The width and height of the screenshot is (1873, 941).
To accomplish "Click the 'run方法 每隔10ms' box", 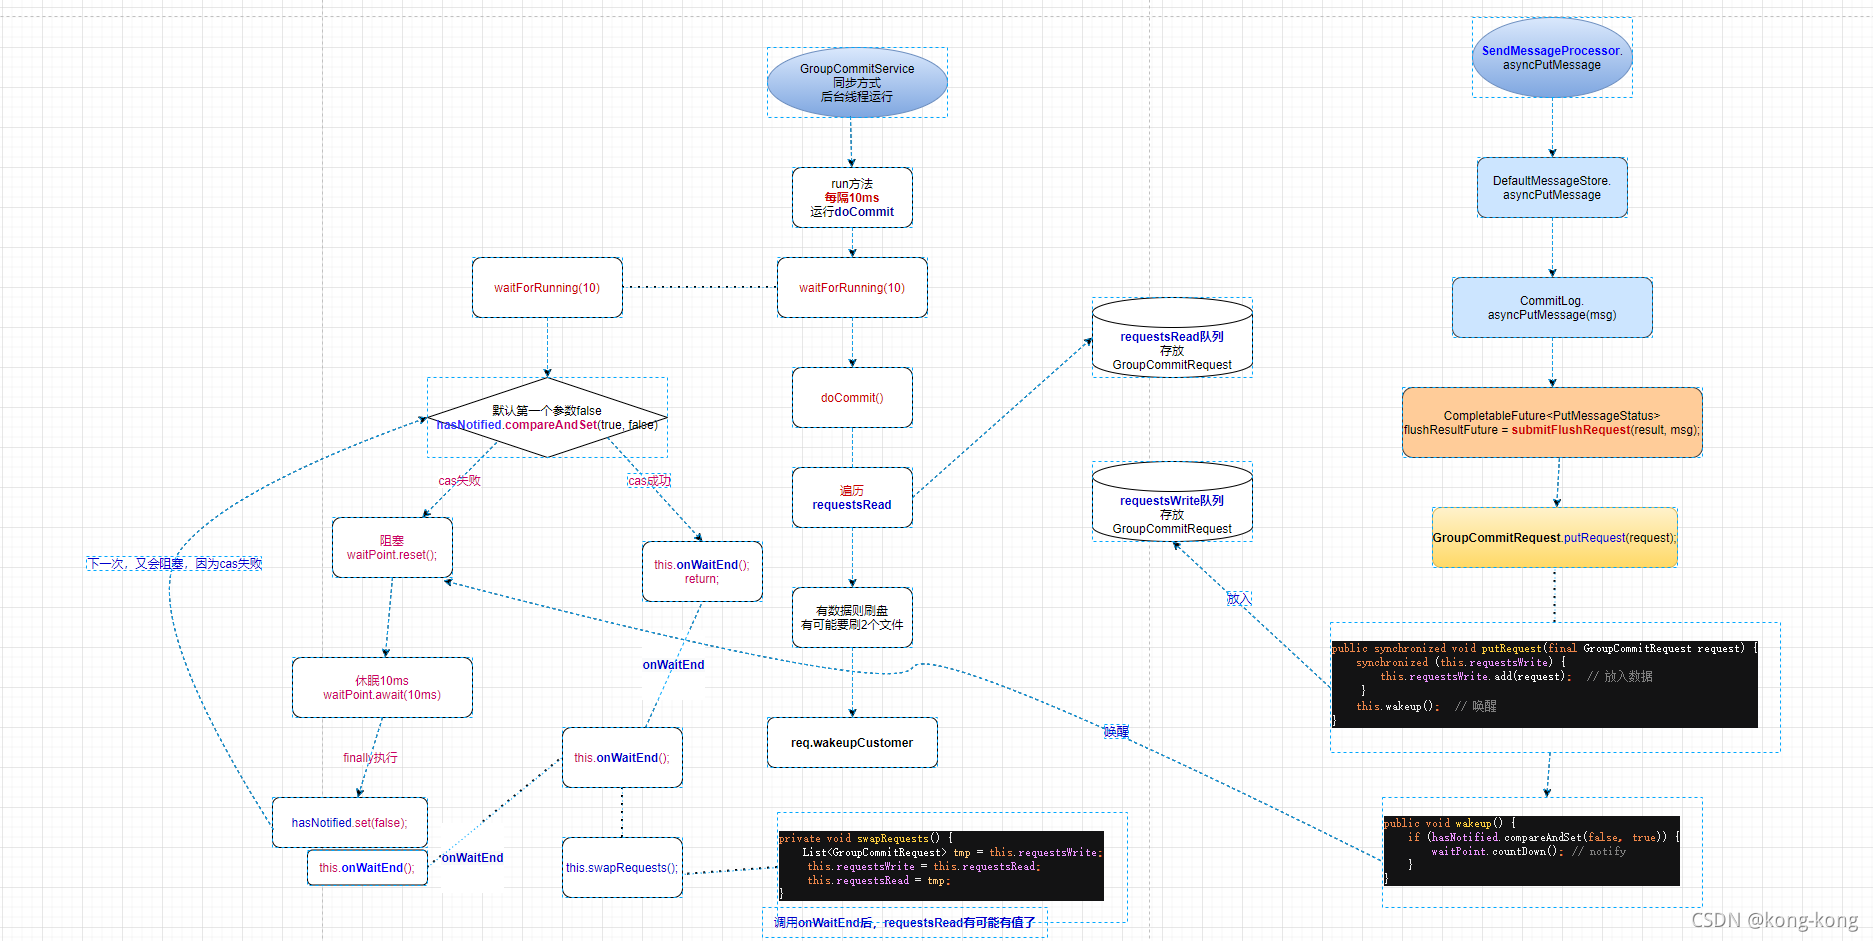I will click(x=852, y=198).
